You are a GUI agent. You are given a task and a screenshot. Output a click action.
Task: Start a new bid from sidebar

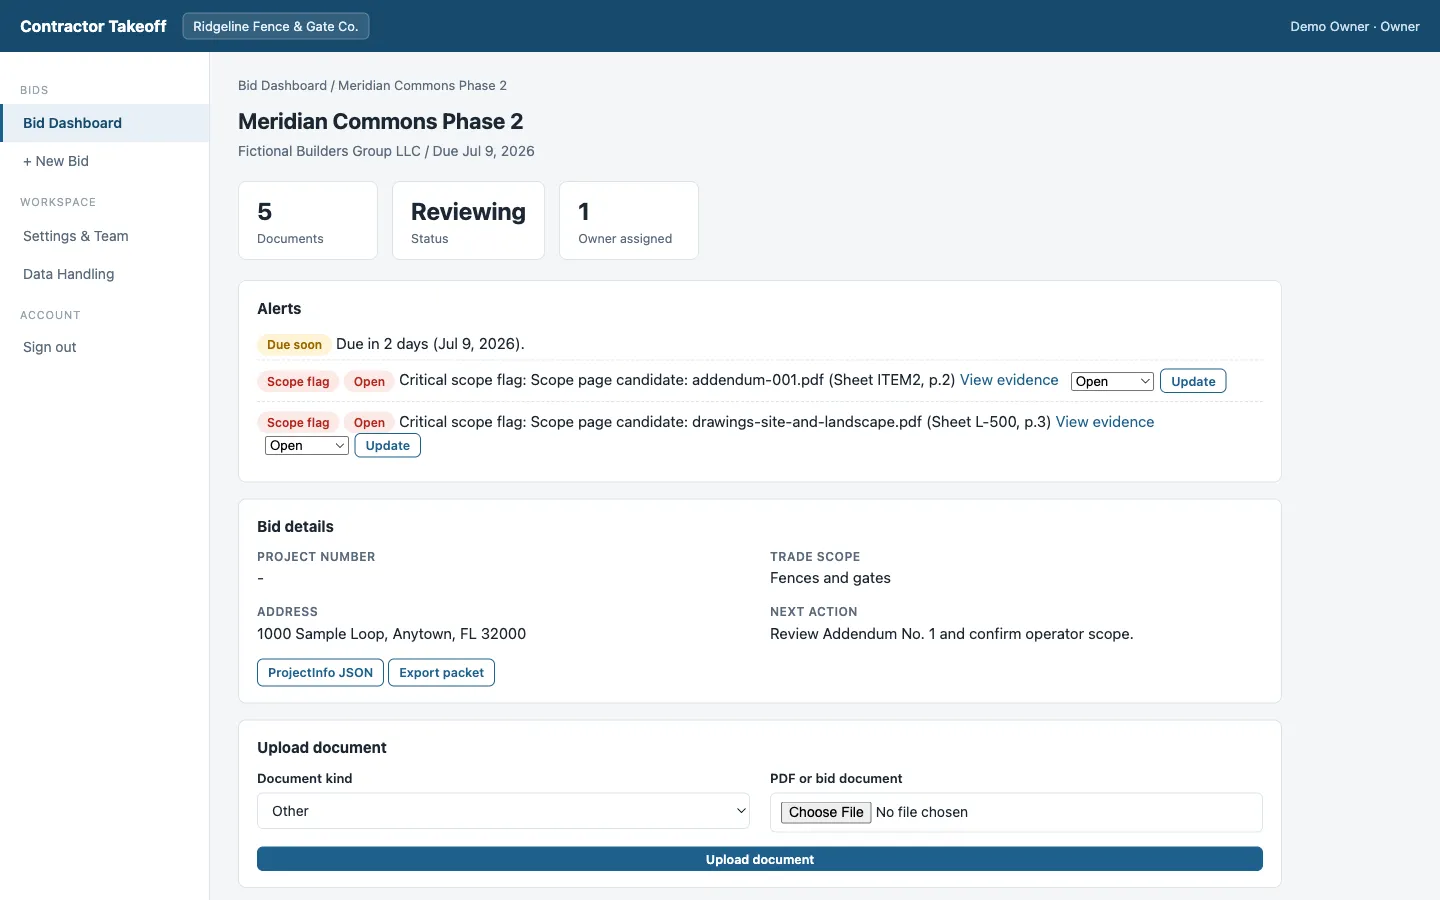105,161
